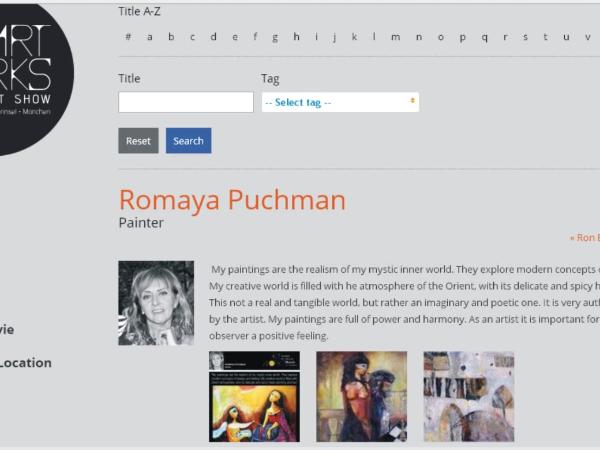Viewport: 600px width, 450px height.
Task: Go to previous artist Ron link
Action: click(x=585, y=238)
